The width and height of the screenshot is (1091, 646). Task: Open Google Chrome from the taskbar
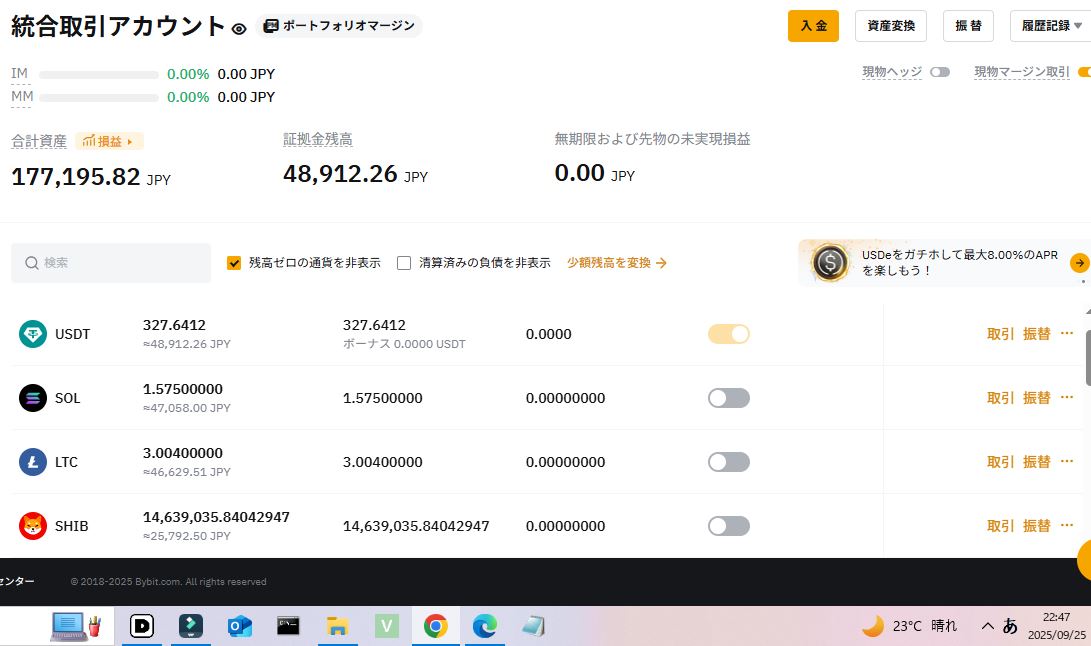[x=435, y=626]
